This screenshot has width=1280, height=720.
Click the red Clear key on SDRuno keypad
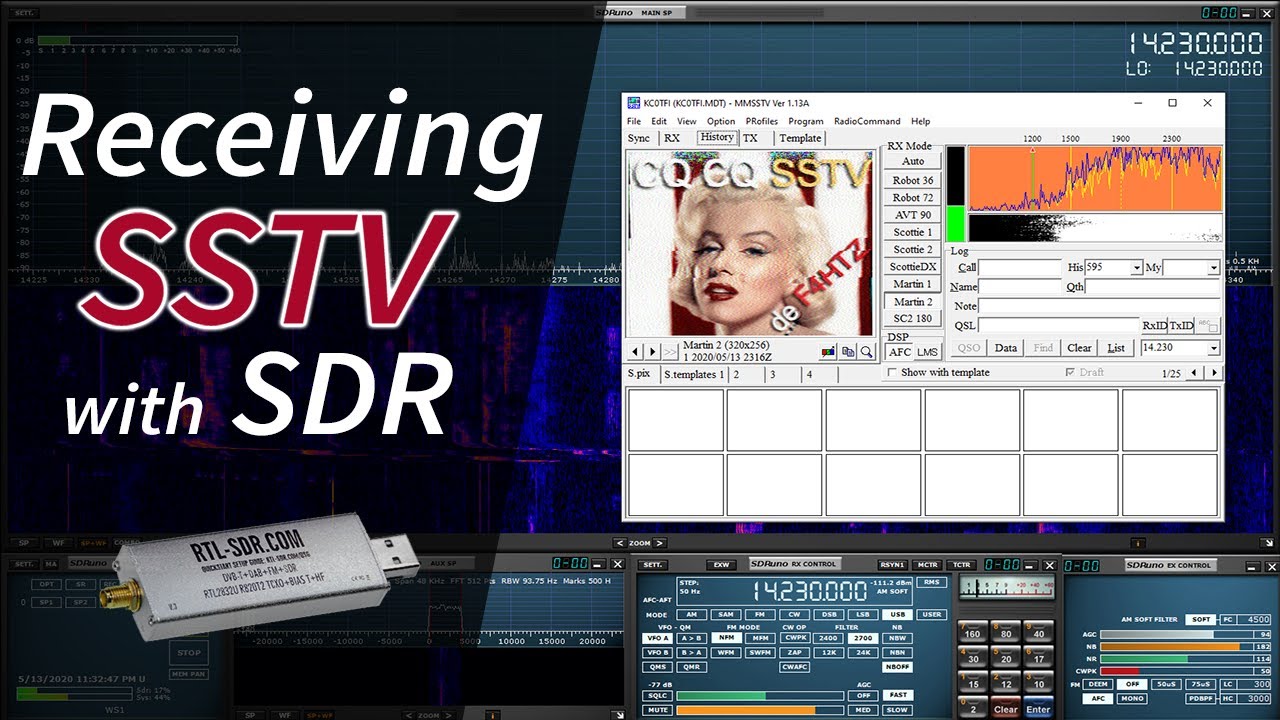pos(1005,709)
